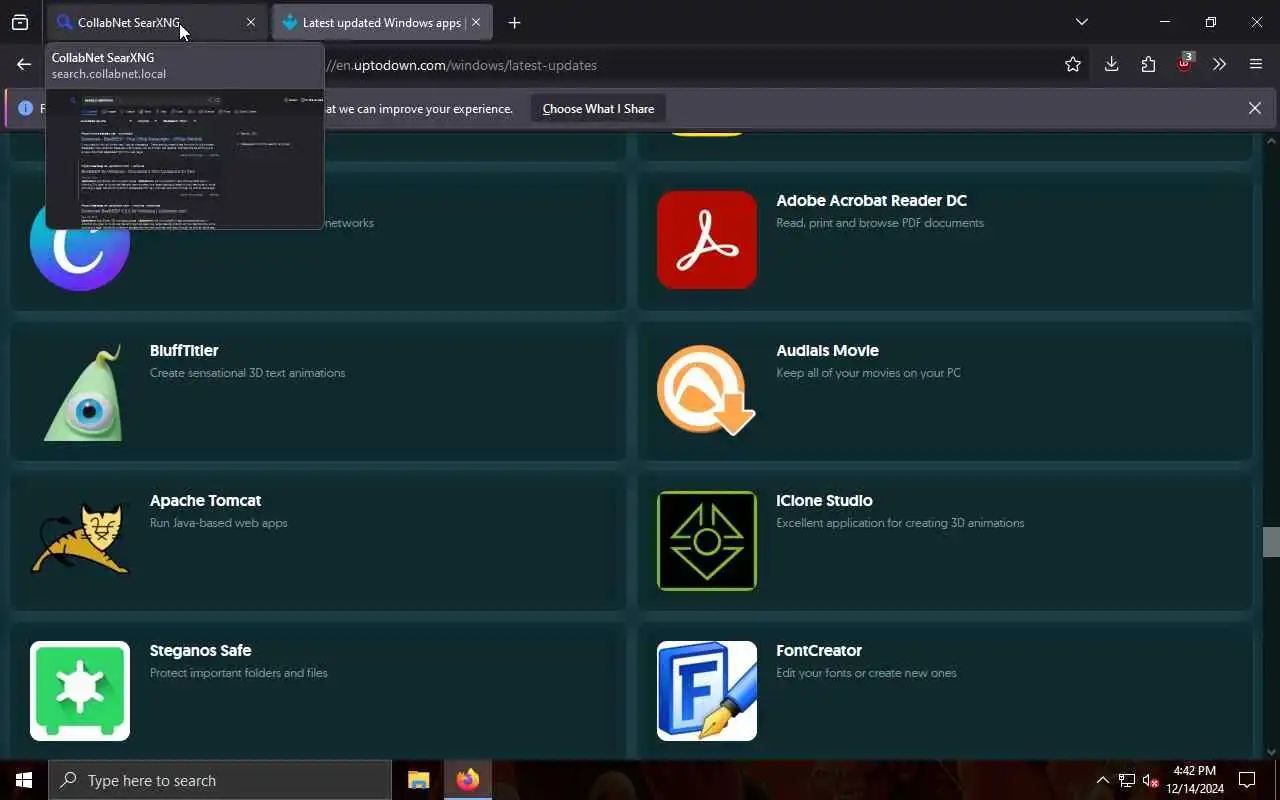Open a new tab with the plus button
Image resolution: width=1280 pixels, height=800 pixels.
pyautogui.click(x=514, y=22)
